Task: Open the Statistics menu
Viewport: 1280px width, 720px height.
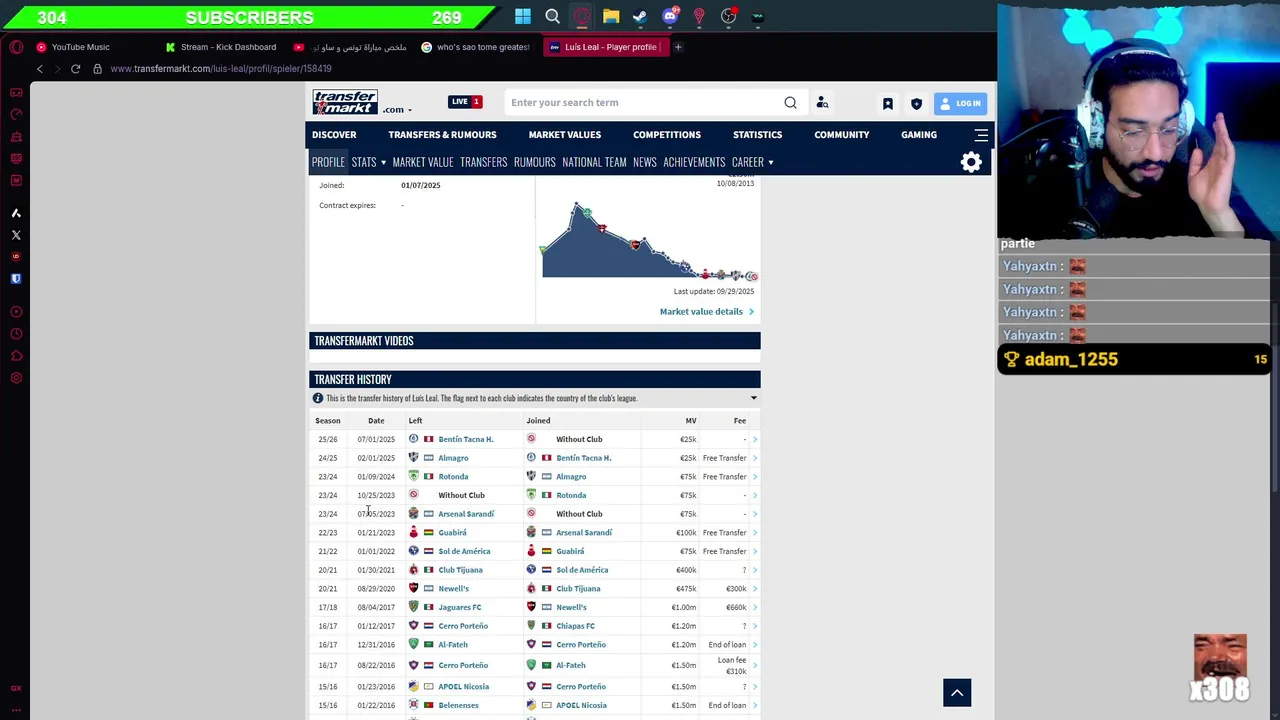Action: pos(757,134)
